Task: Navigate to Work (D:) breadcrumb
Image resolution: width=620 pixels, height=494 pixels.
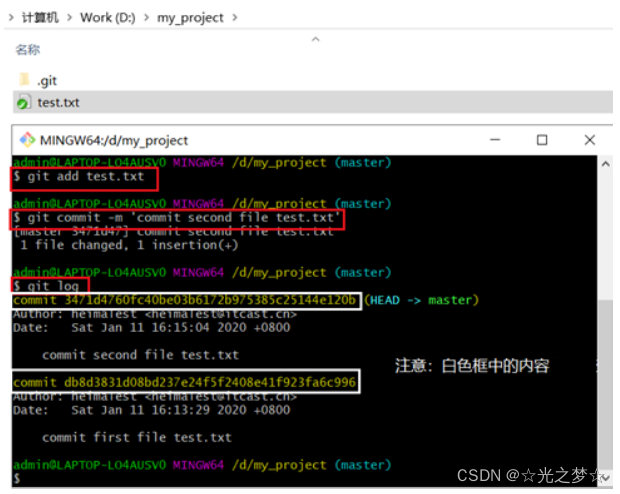Action: tap(108, 17)
